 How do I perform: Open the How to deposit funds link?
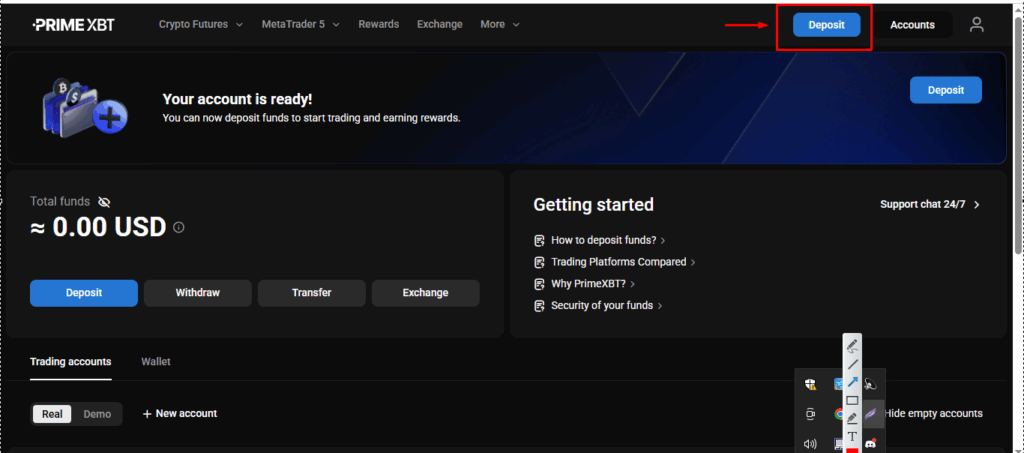click(x=603, y=240)
